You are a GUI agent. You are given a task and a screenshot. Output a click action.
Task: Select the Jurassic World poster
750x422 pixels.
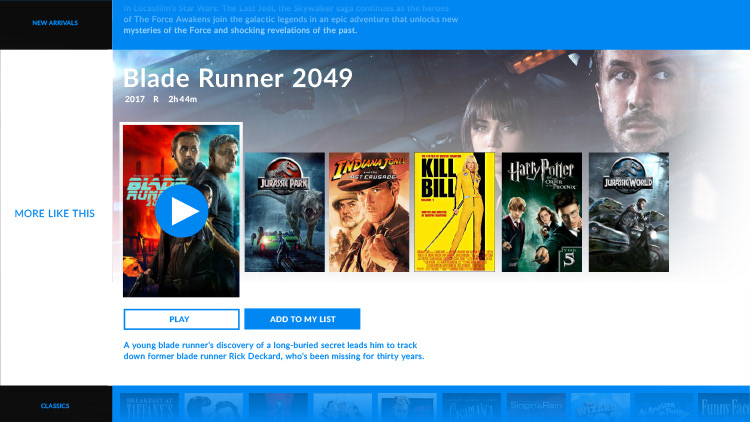point(629,212)
